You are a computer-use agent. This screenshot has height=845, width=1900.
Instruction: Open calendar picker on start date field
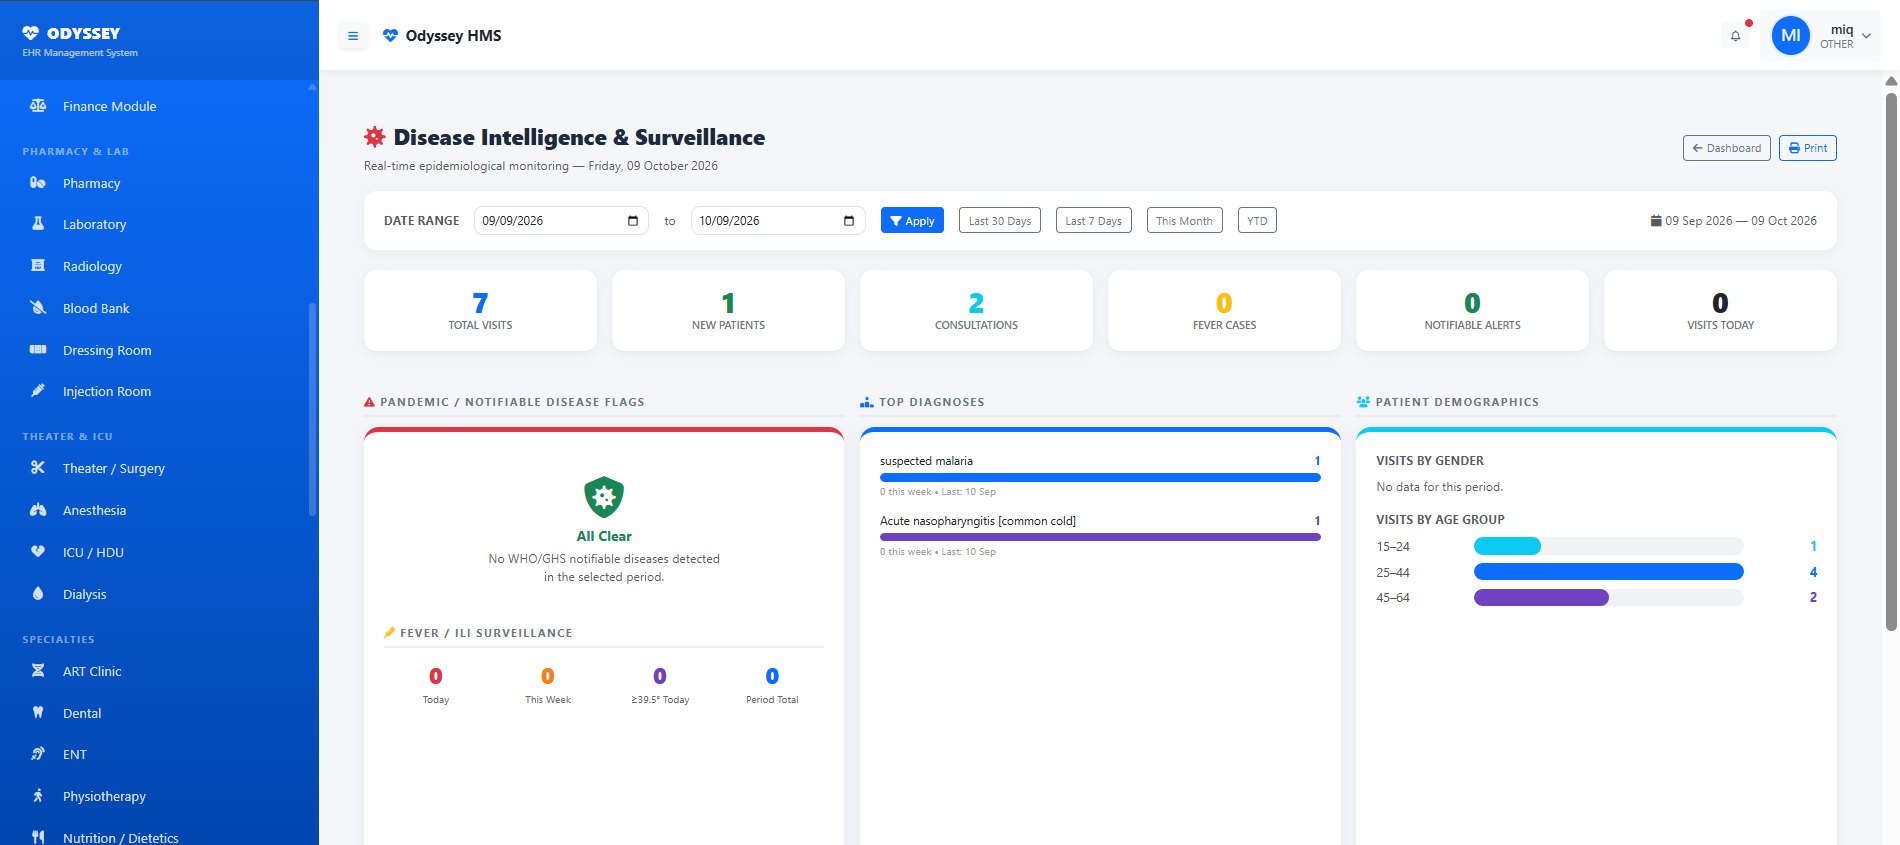(x=632, y=221)
